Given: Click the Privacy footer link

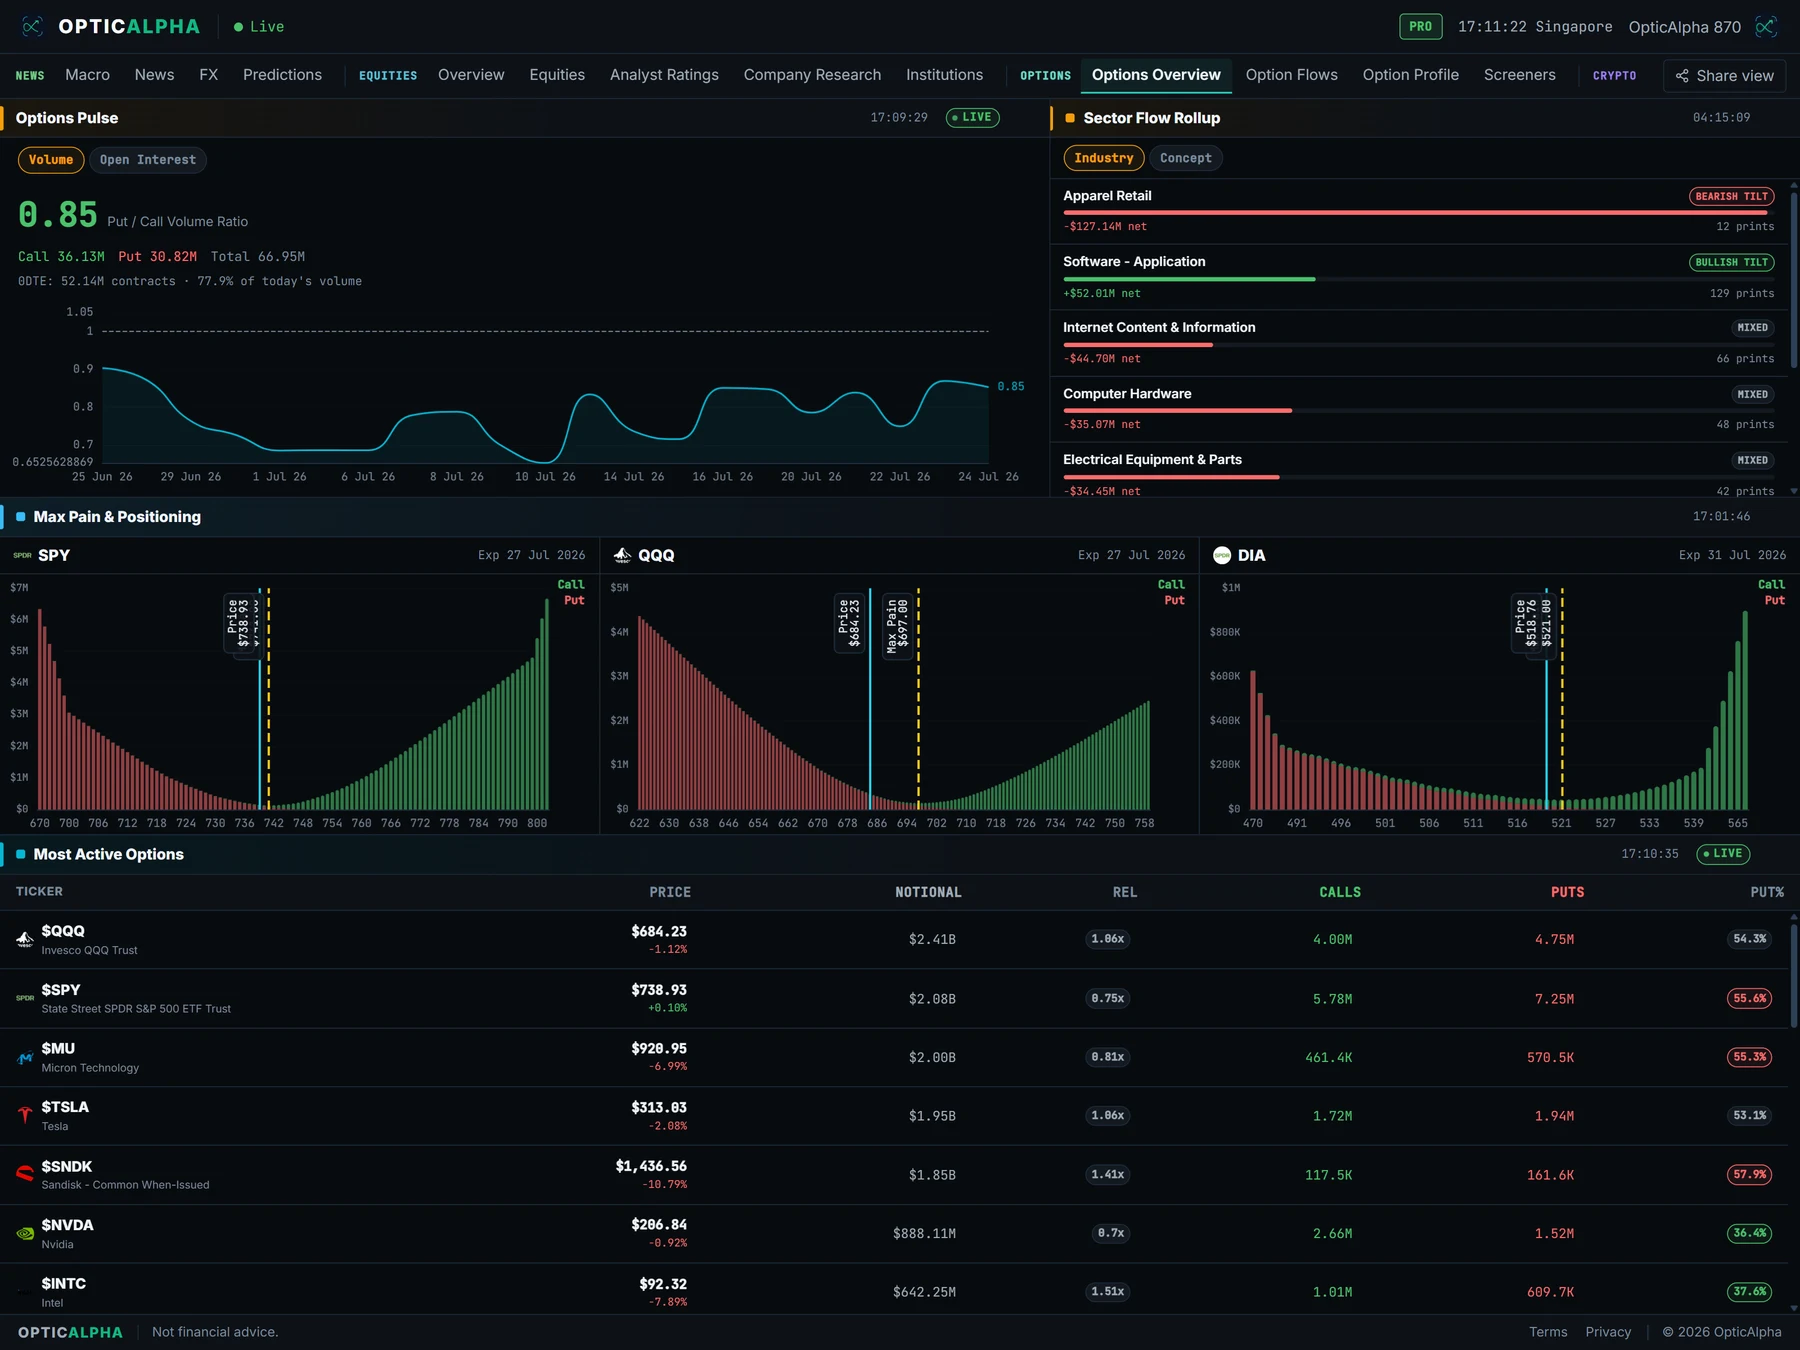Looking at the screenshot, I should [1608, 1332].
